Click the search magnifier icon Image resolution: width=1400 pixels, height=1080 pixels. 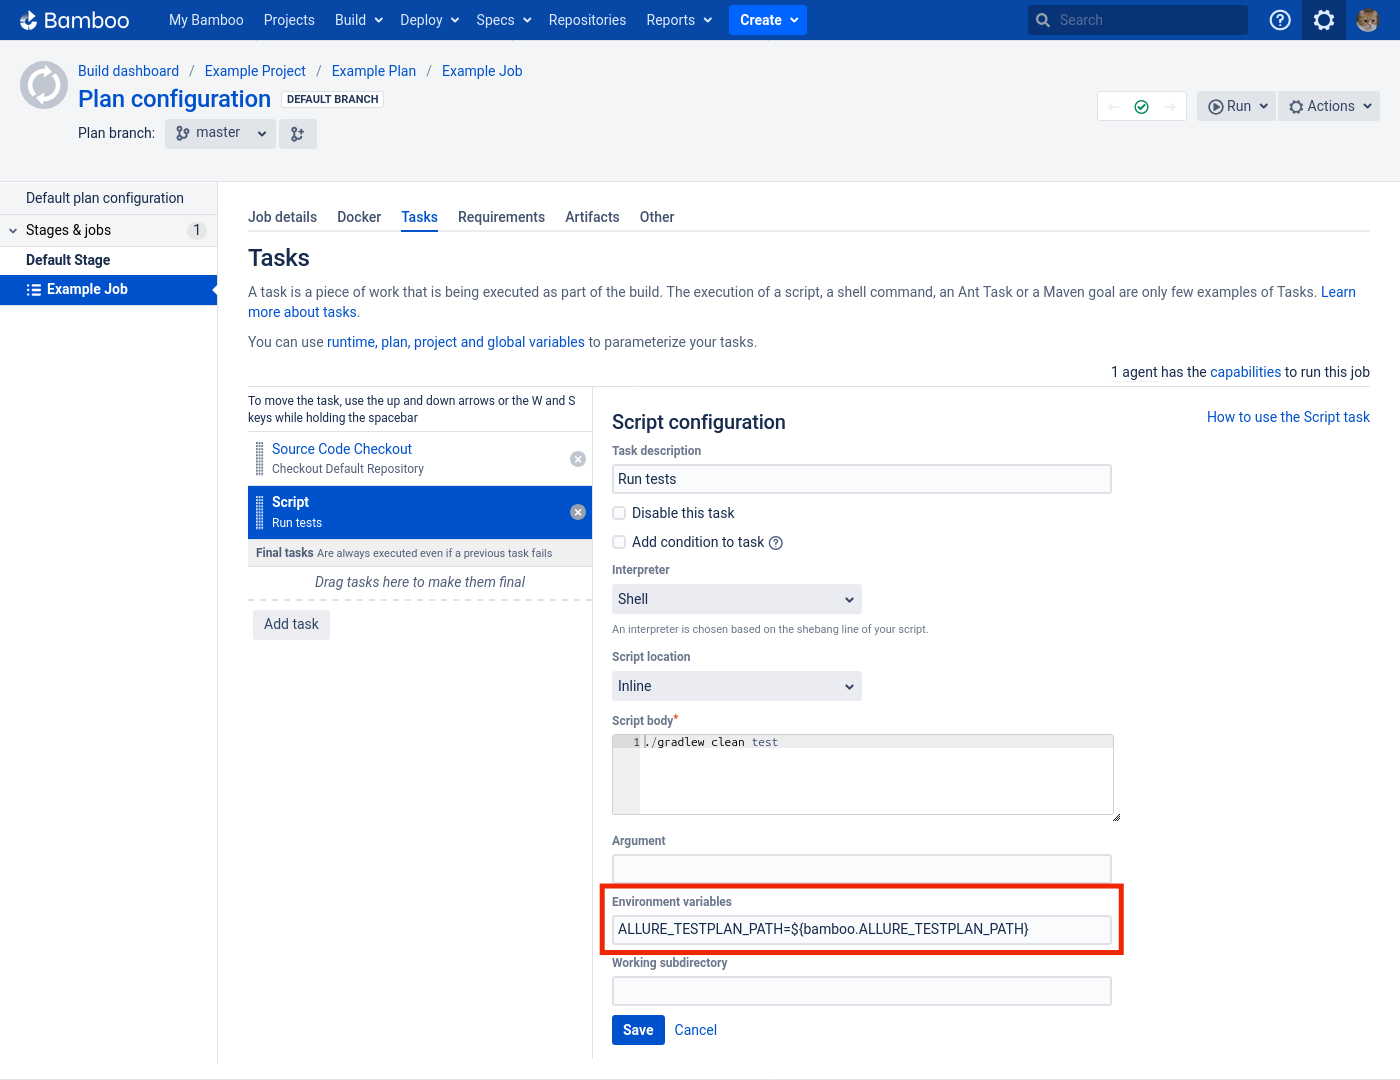pos(1043,19)
